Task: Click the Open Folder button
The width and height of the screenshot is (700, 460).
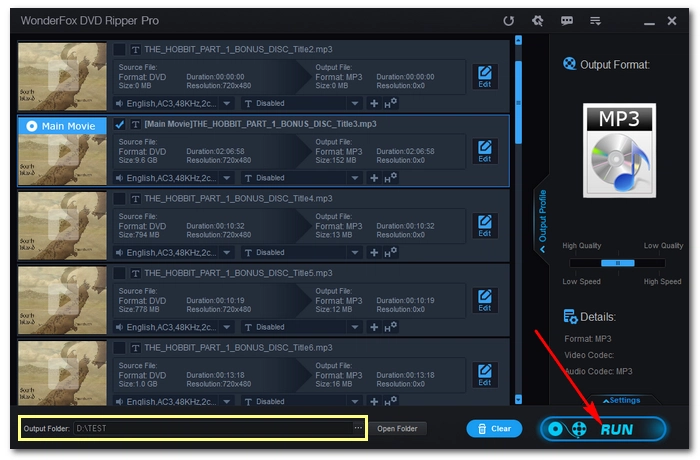Action: tap(397, 429)
